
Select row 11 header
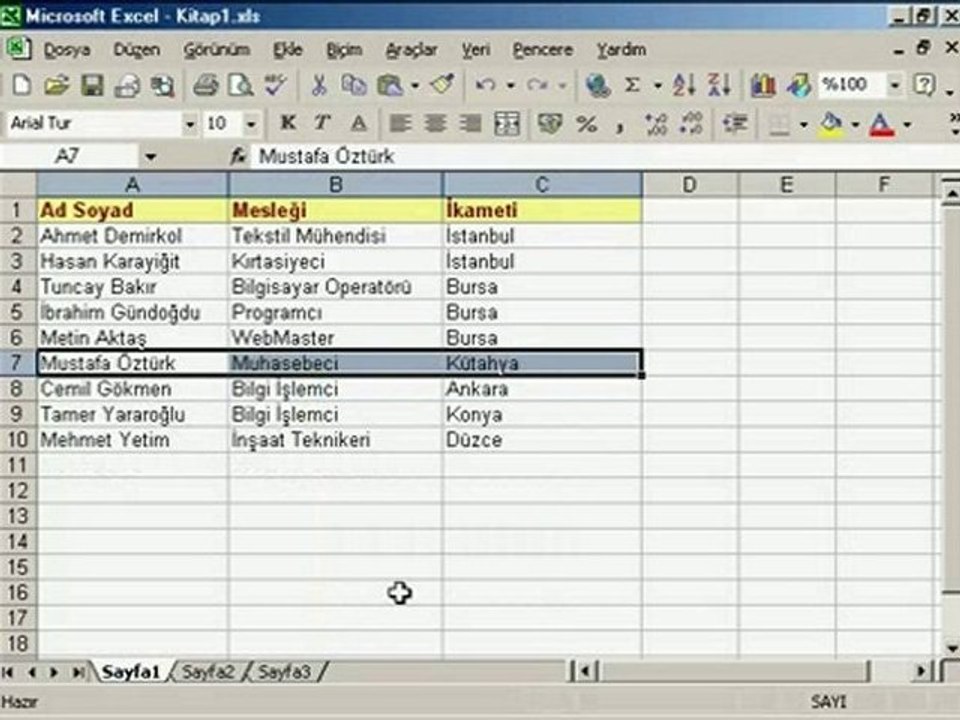[18, 465]
